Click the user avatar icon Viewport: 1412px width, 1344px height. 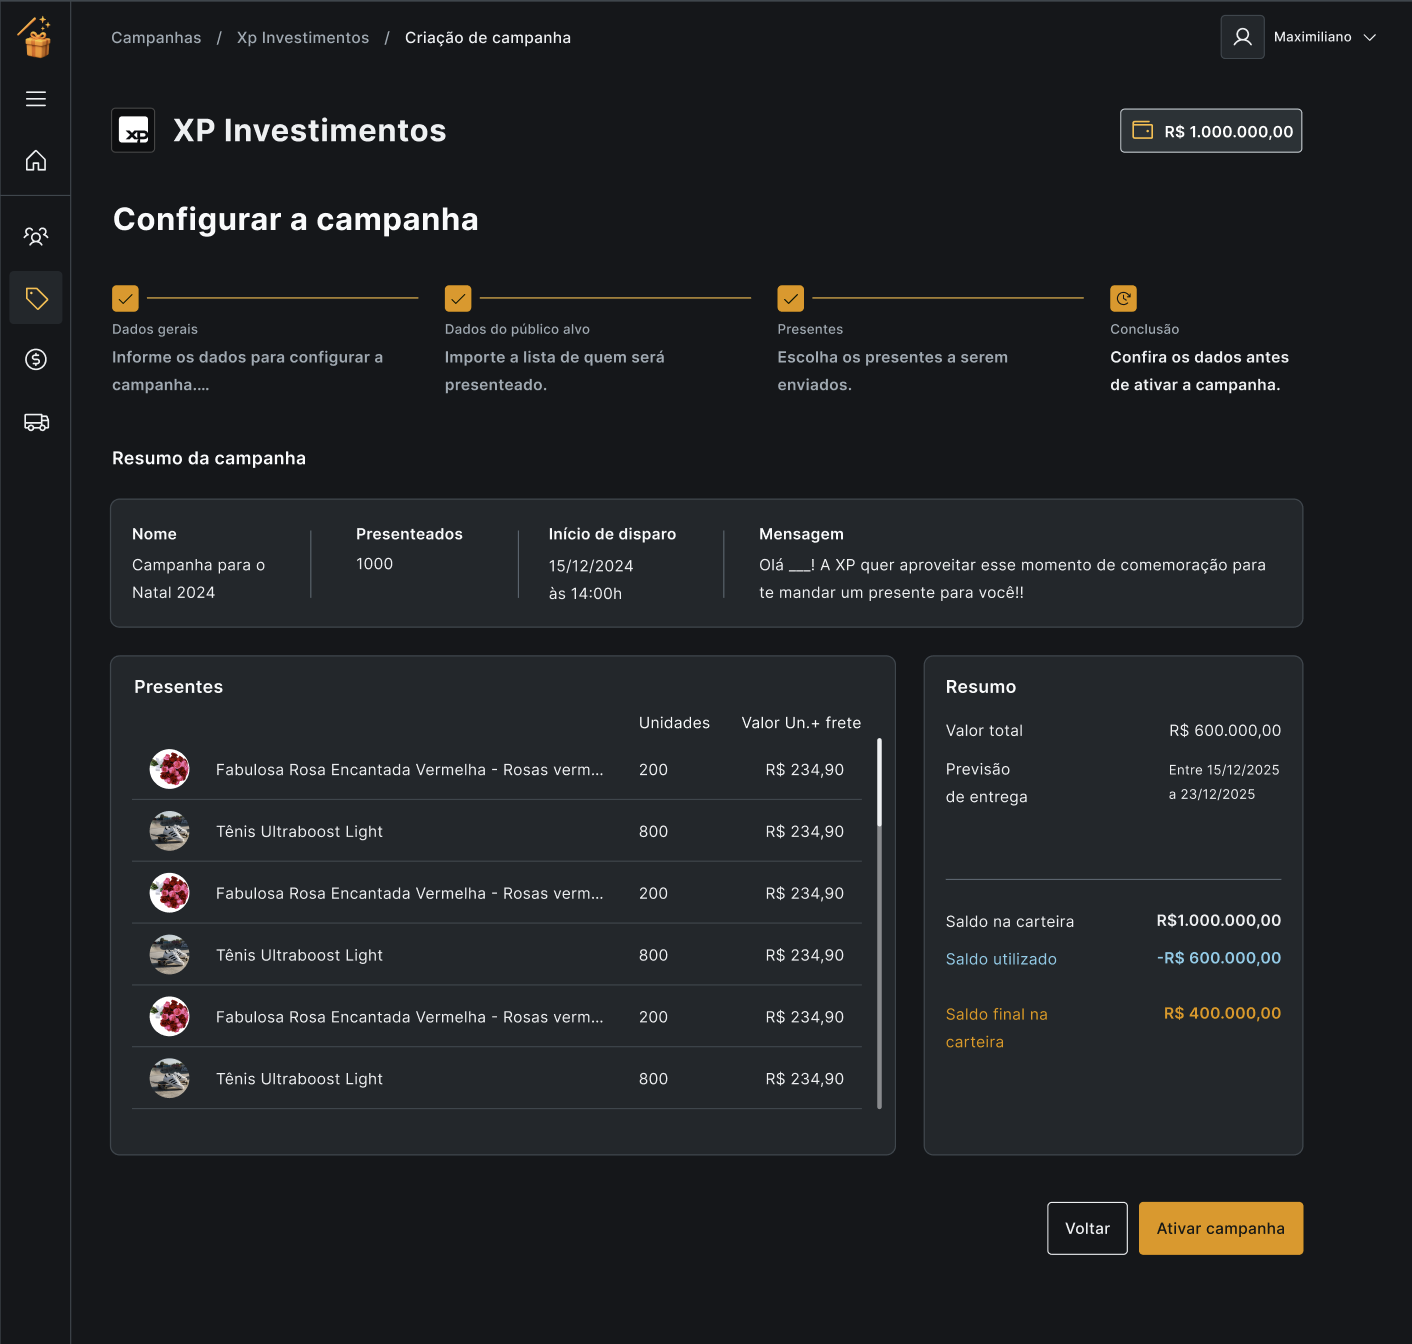pyautogui.click(x=1242, y=37)
